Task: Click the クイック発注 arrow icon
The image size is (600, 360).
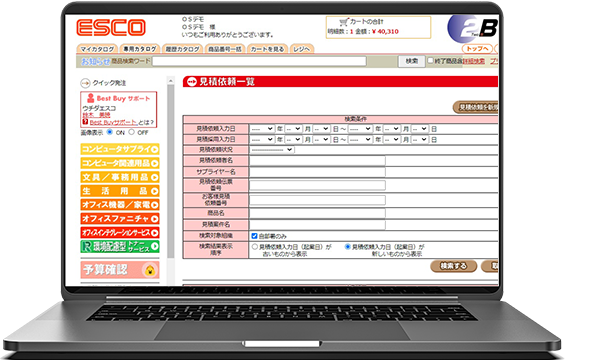Action: 85,83
